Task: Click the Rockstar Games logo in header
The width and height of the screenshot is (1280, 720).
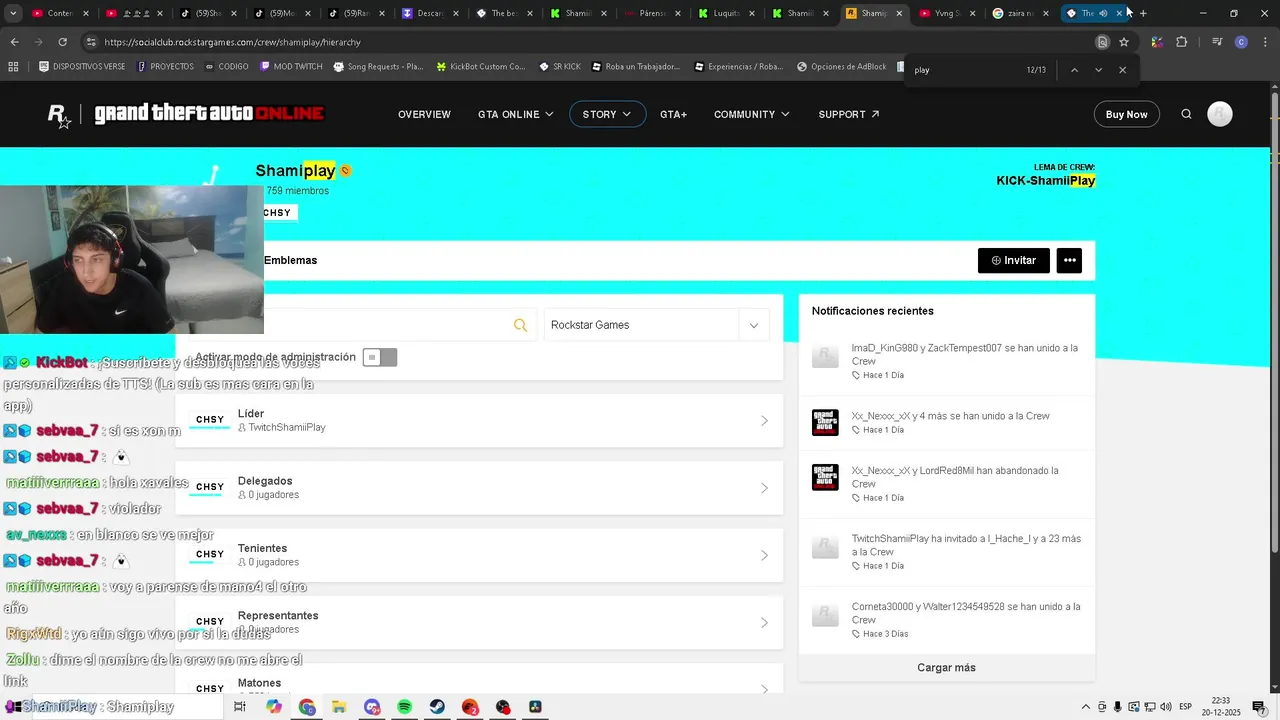Action: coord(60,115)
